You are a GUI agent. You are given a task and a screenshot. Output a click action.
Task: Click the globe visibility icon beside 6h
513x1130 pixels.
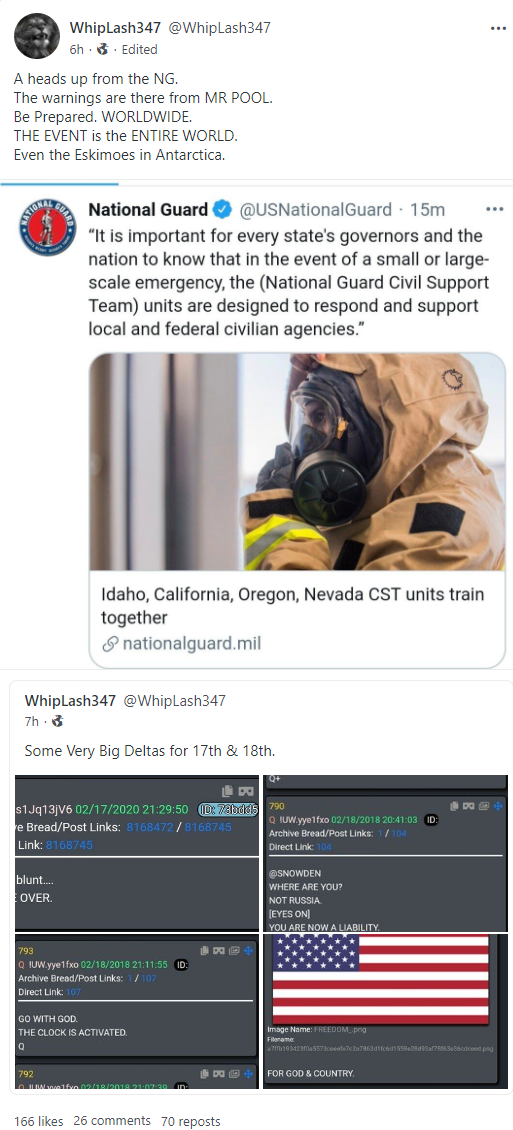102,50
